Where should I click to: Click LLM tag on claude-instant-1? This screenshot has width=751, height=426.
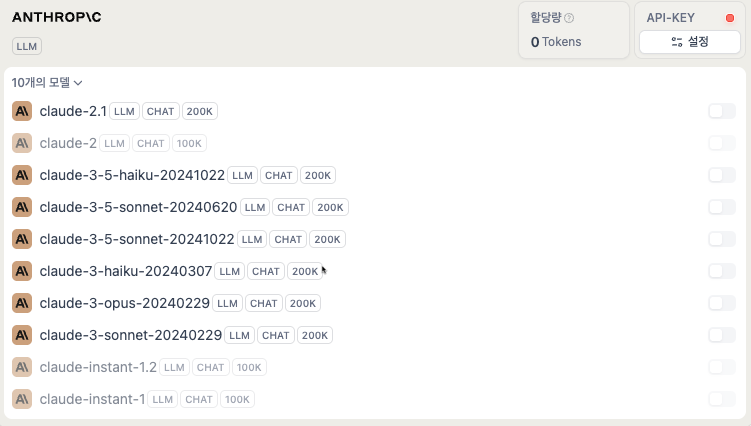pos(163,399)
